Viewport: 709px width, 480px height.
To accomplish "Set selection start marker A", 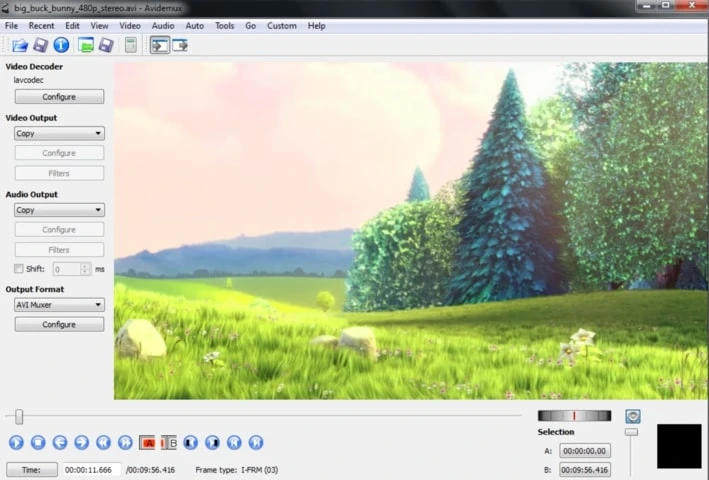I will 148,442.
